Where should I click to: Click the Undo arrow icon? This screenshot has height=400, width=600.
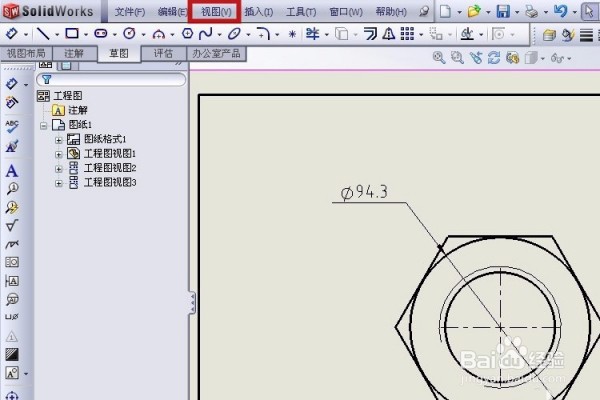pyautogui.click(x=561, y=11)
